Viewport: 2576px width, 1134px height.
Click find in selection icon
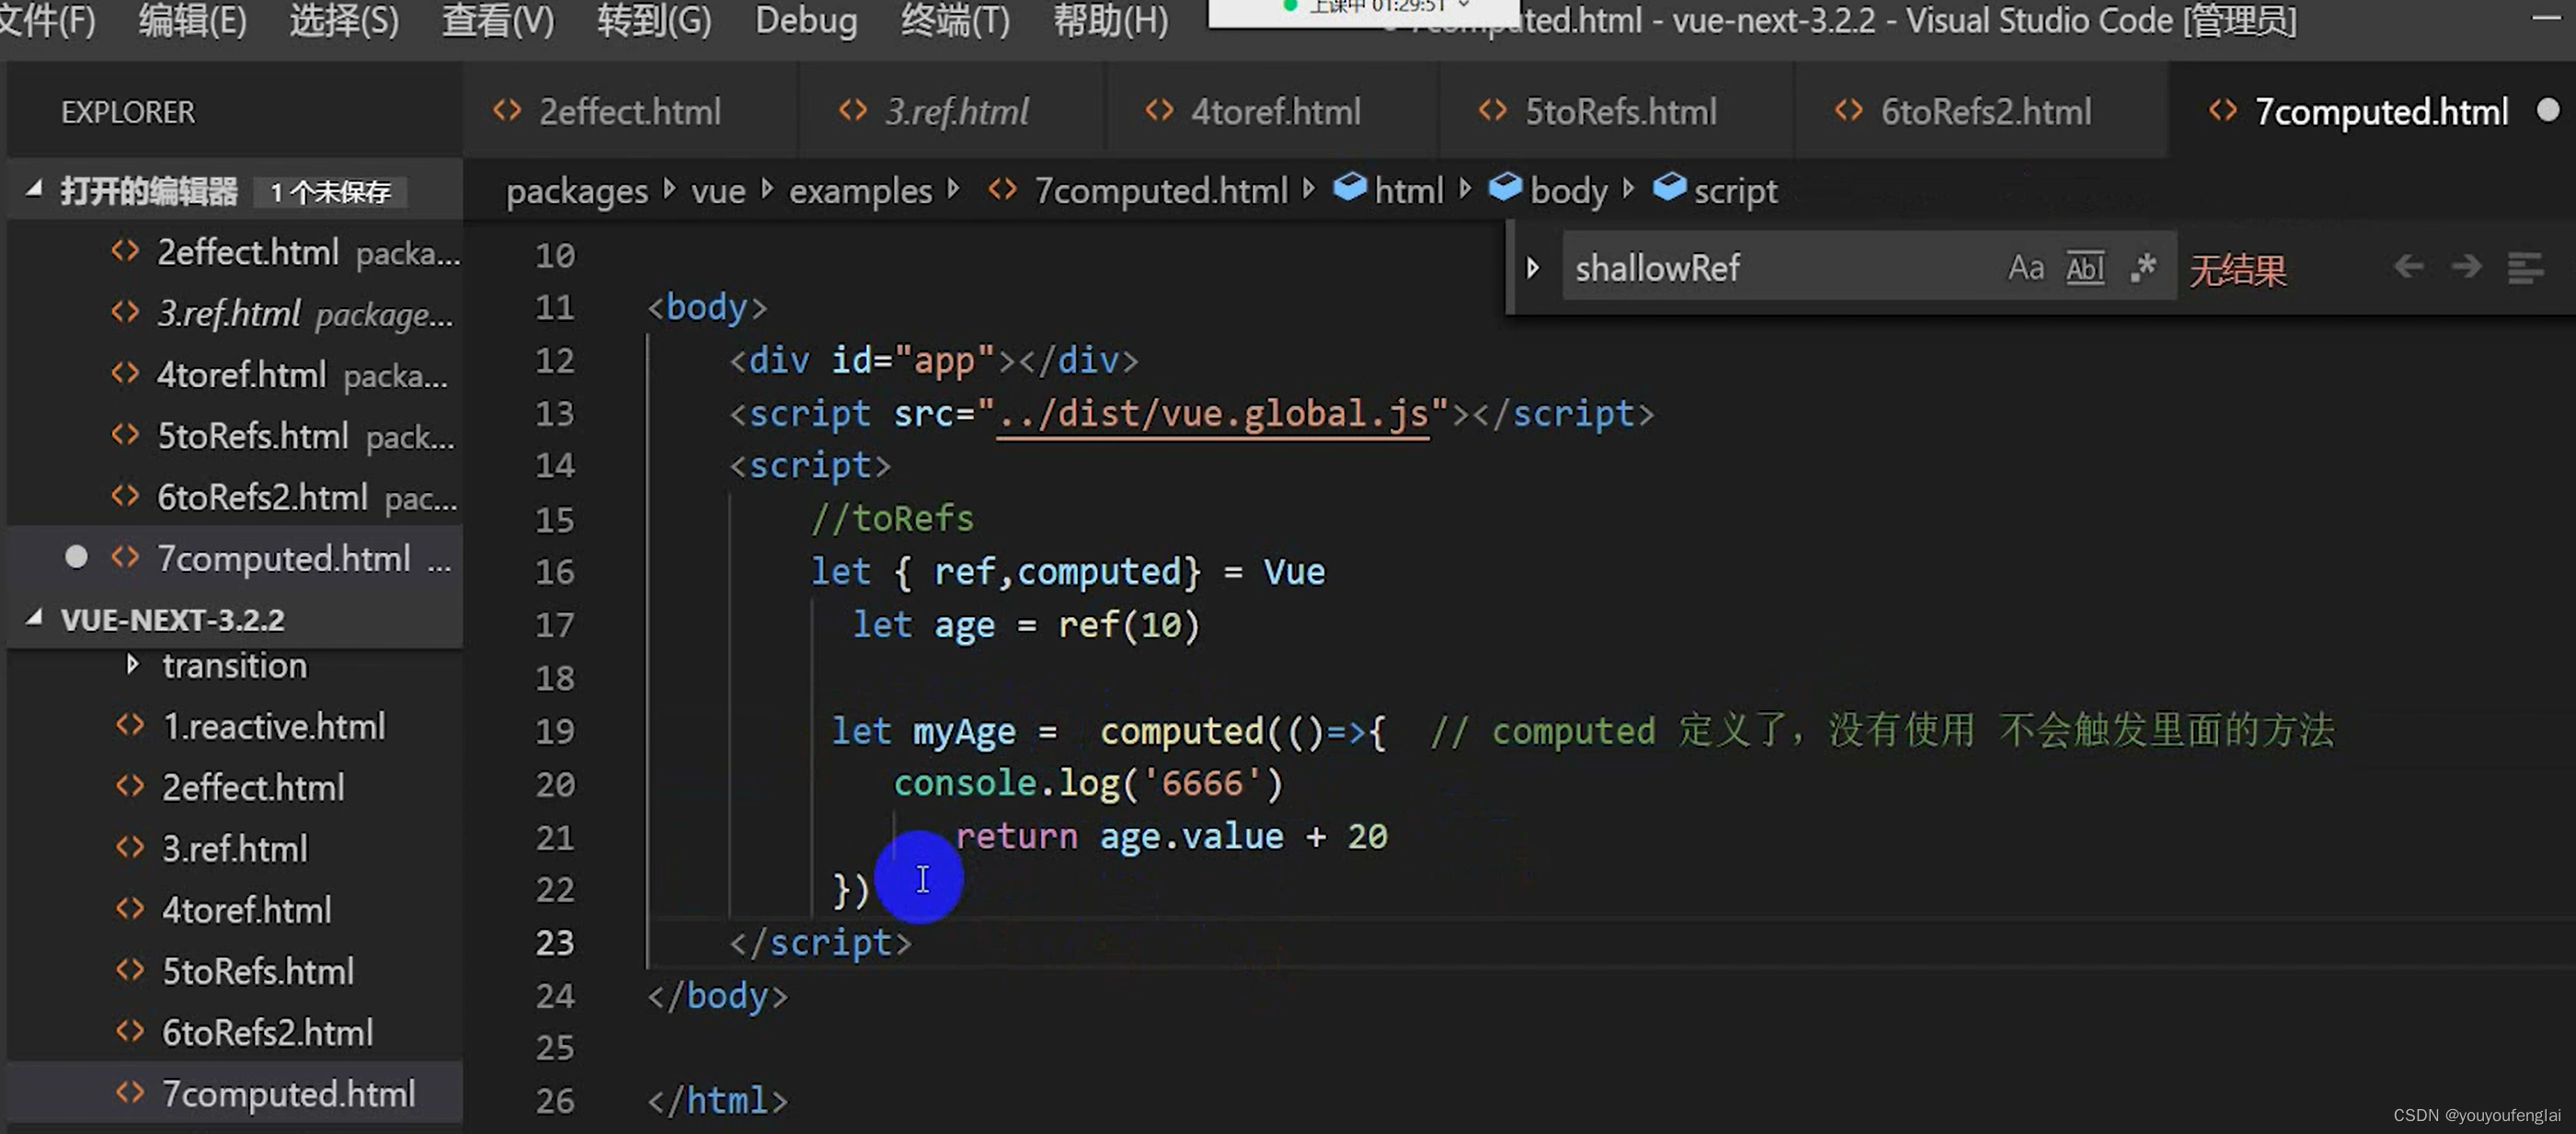pyautogui.click(x=2525, y=268)
